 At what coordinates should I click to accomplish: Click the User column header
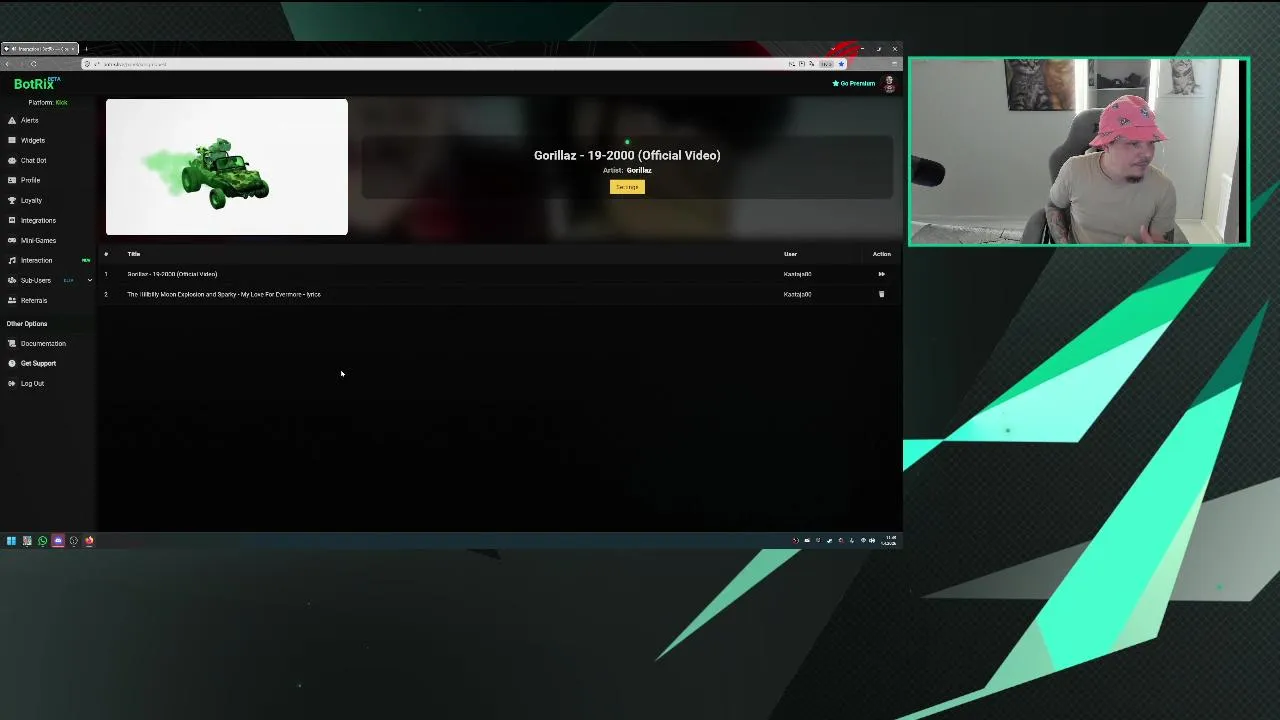pos(790,254)
